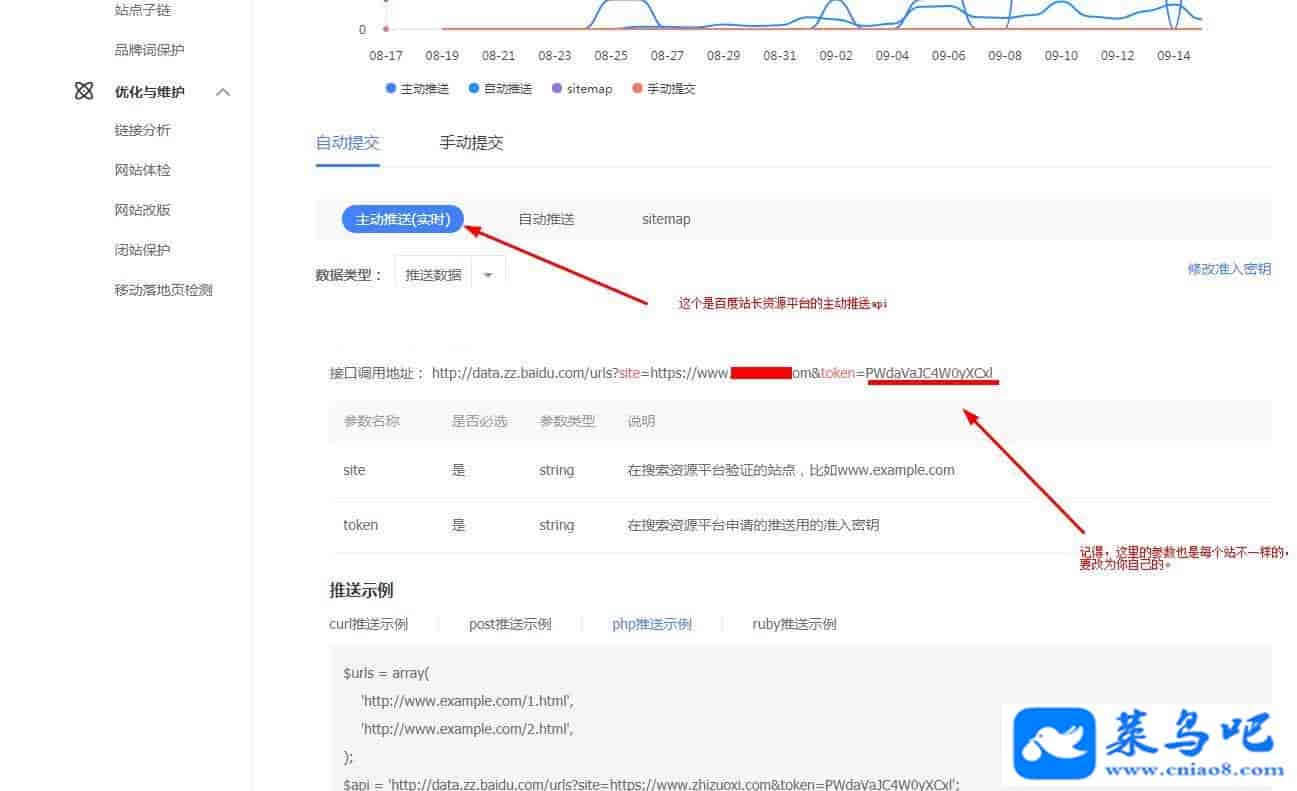Image resolution: width=1297 pixels, height=791 pixels.
Task: Click the 在搜索资源平台申请的推送用的准入密钥 description
Action: click(x=754, y=525)
